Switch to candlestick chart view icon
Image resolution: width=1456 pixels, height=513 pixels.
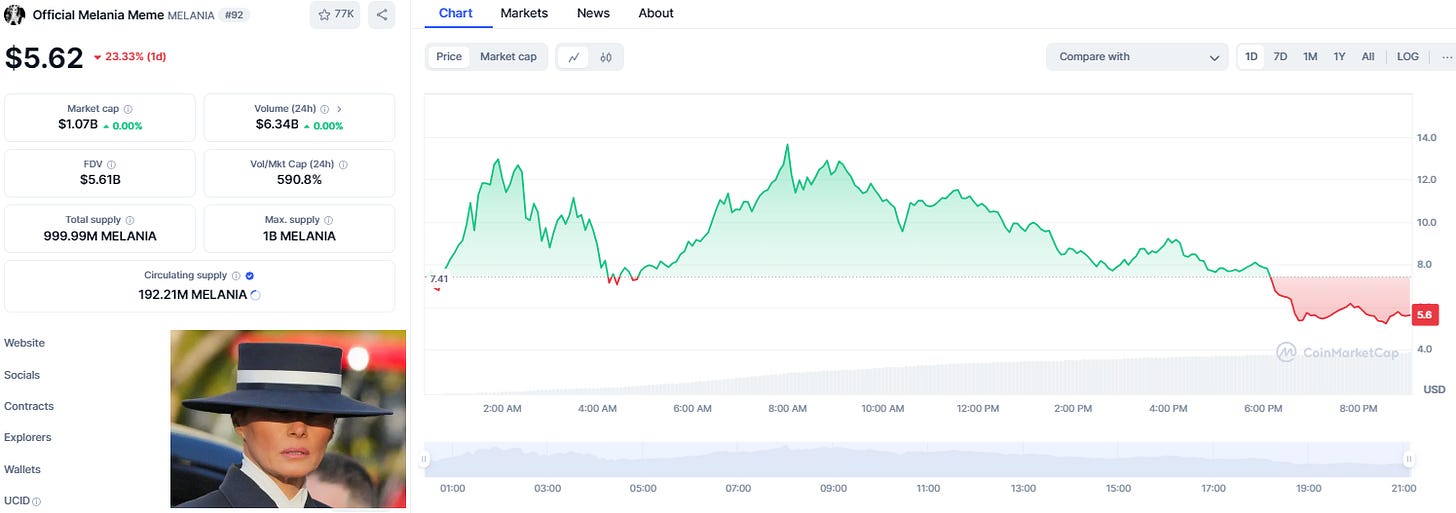[x=606, y=57]
